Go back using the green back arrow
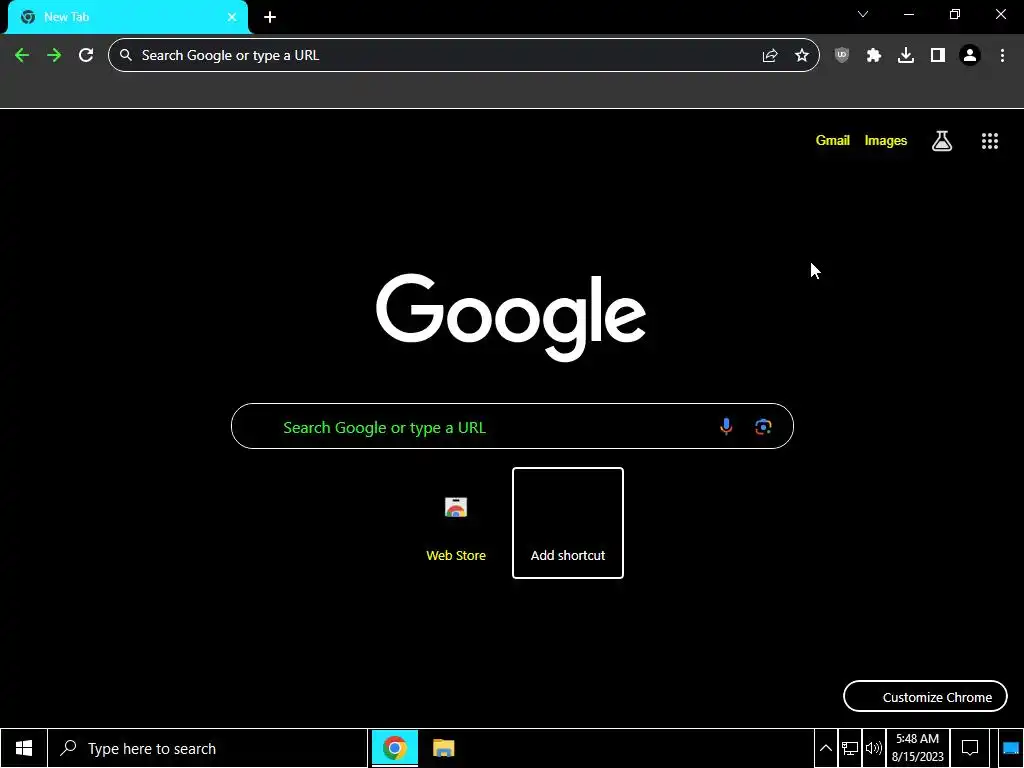 (22, 55)
